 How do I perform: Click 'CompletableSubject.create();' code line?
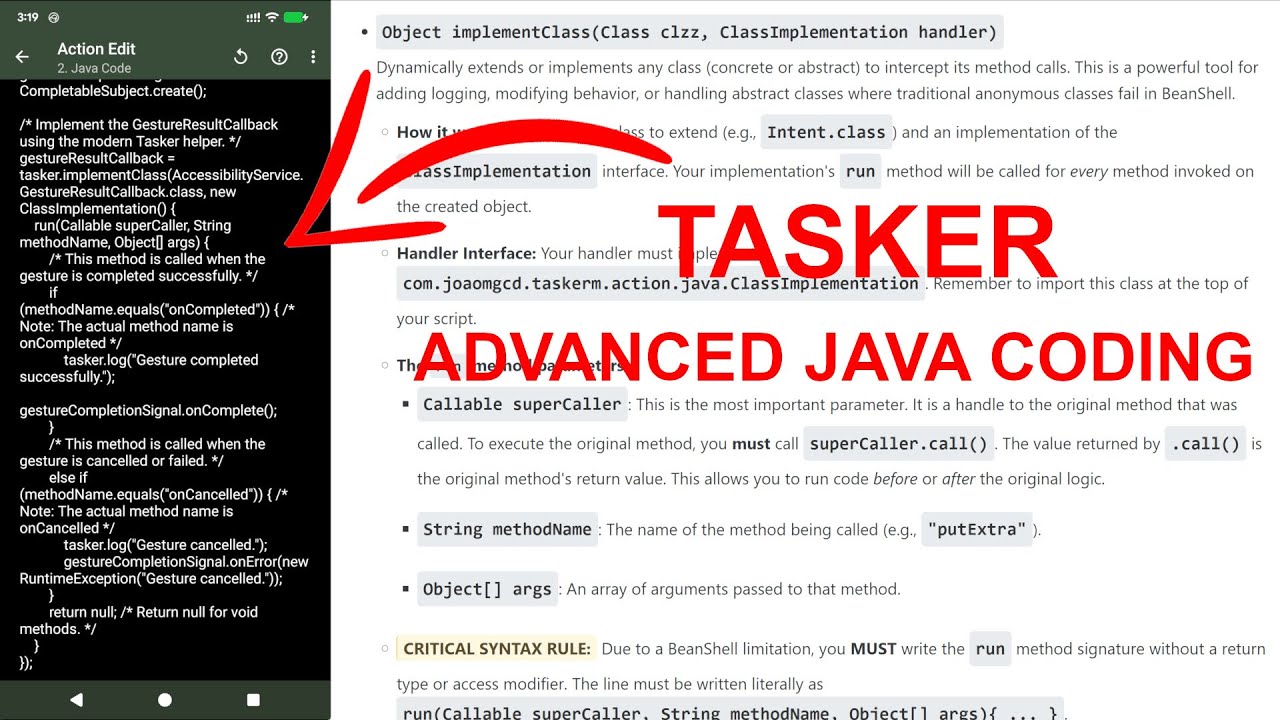tap(113, 91)
